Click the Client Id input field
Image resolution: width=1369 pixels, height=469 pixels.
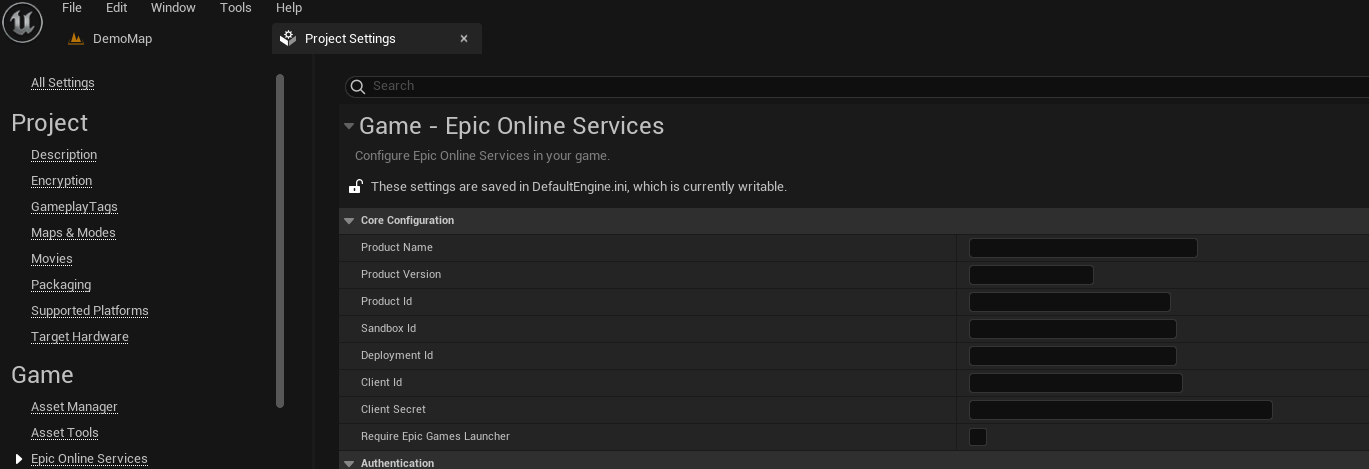click(x=1075, y=383)
